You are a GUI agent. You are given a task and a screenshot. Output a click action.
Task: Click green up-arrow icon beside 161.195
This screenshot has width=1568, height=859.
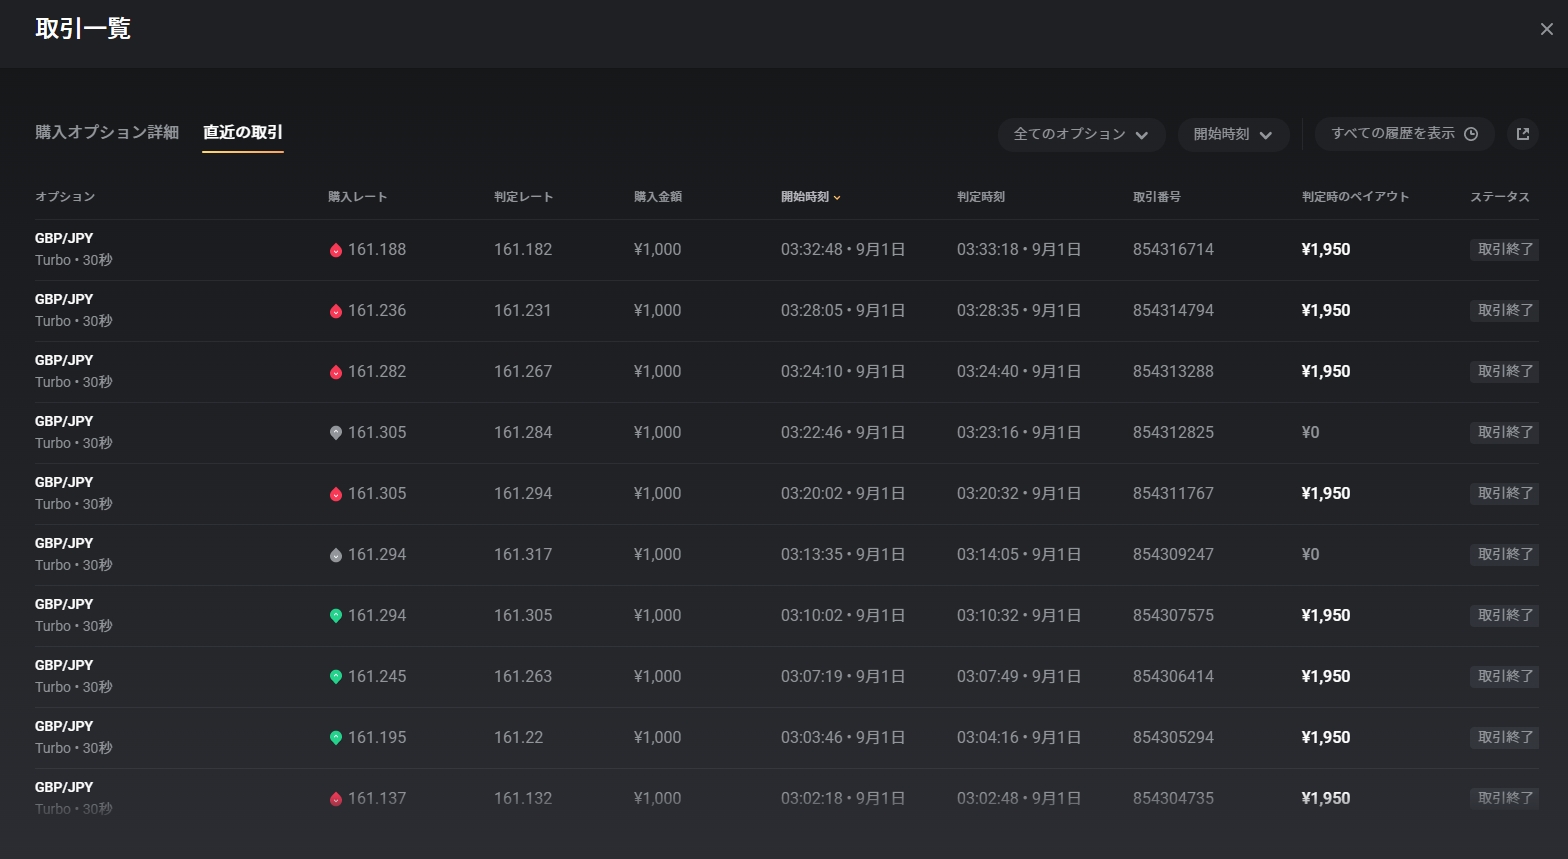336,738
